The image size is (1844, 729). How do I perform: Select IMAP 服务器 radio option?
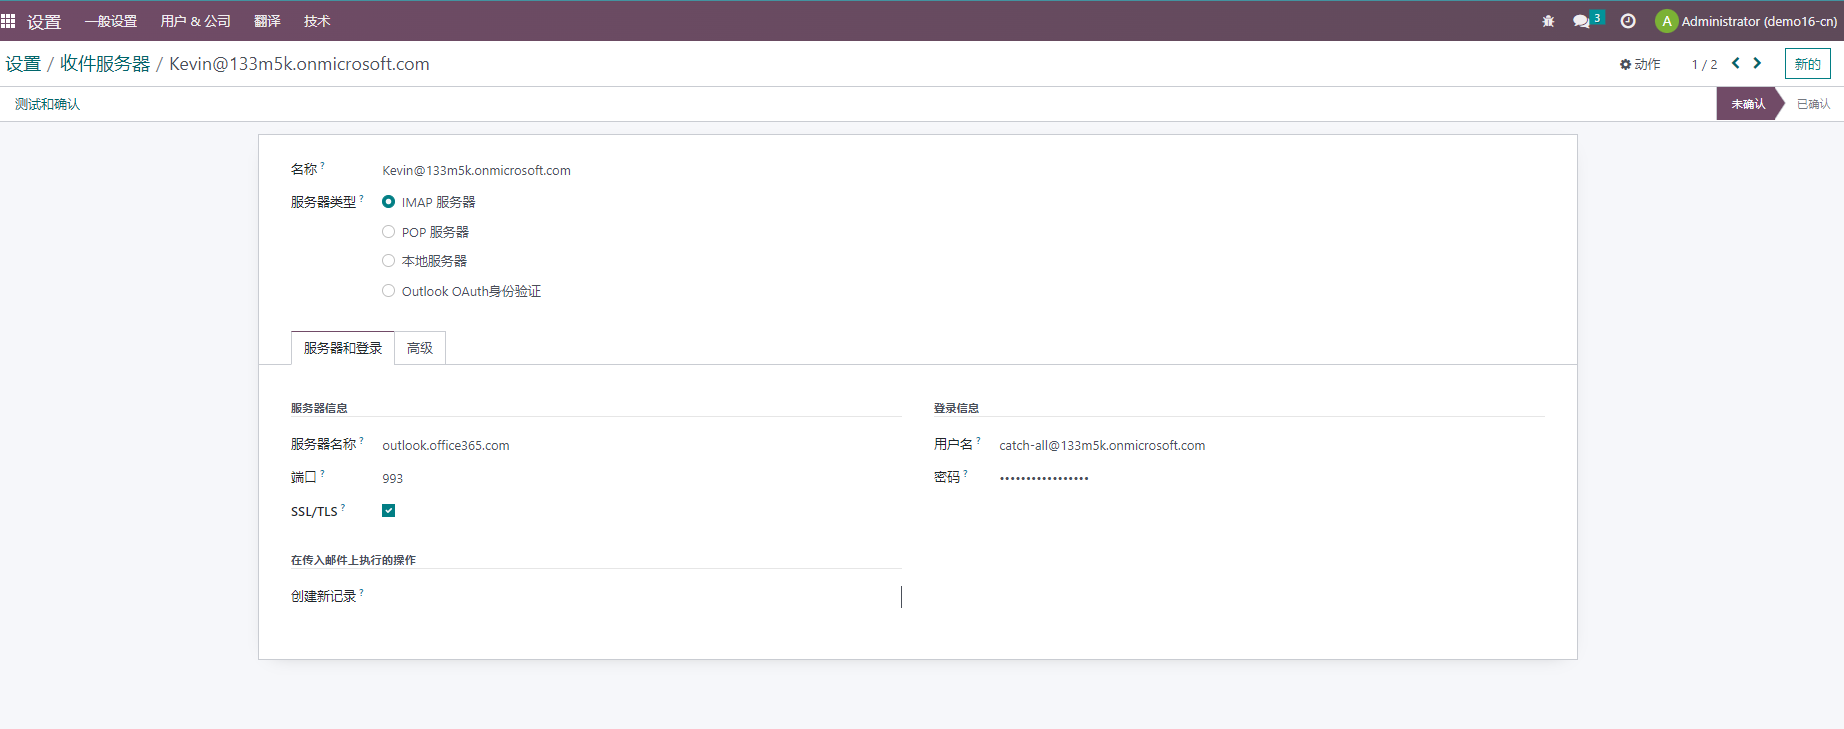pyautogui.click(x=388, y=202)
